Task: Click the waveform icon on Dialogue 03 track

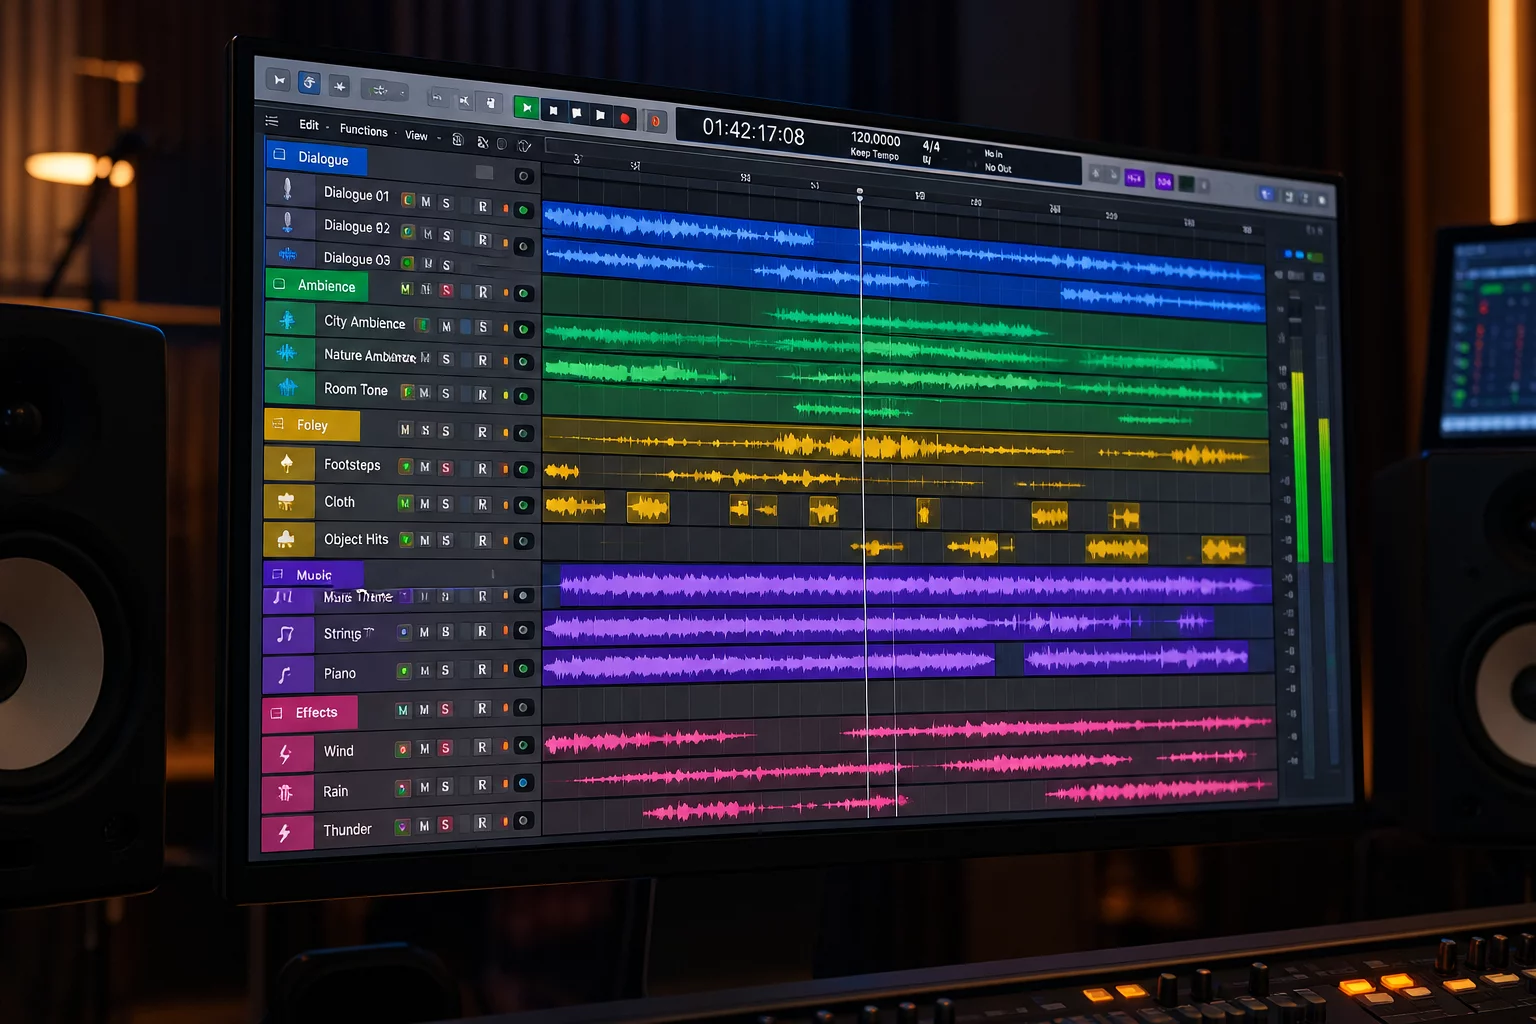Action: click(288, 254)
